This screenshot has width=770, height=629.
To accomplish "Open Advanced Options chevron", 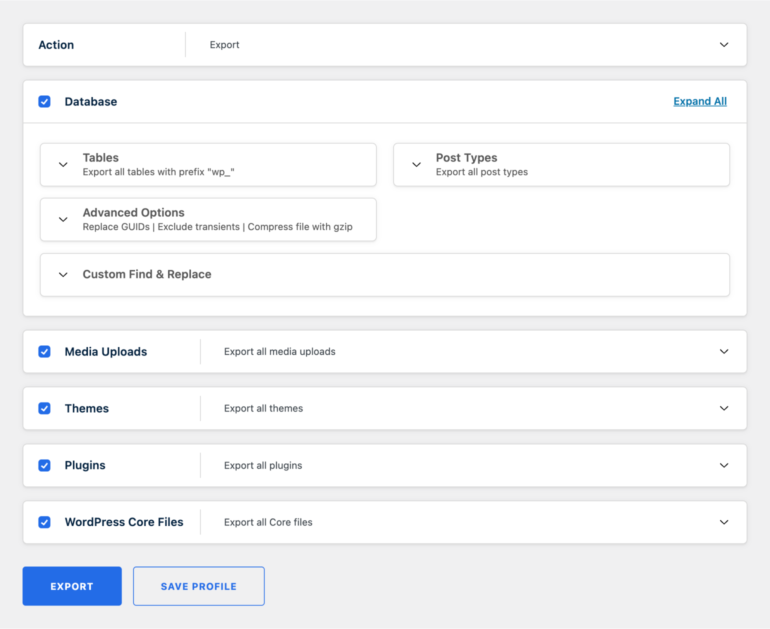I will [63, 220].
